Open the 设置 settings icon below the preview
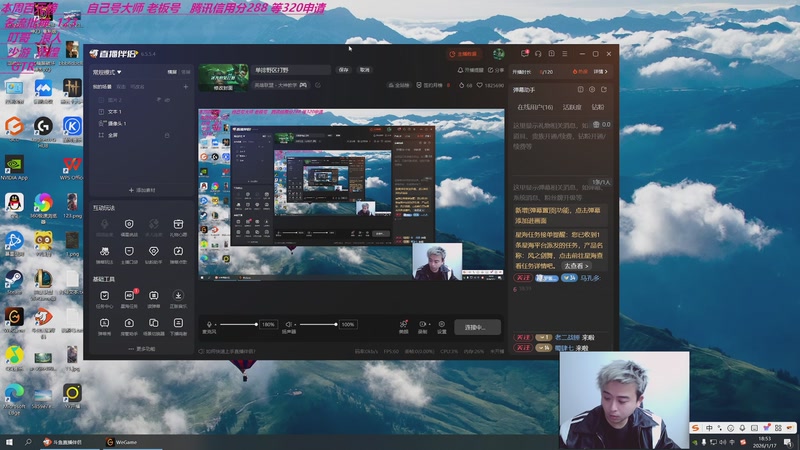This screenshot has width=800, height=450. tap(442, 327)
